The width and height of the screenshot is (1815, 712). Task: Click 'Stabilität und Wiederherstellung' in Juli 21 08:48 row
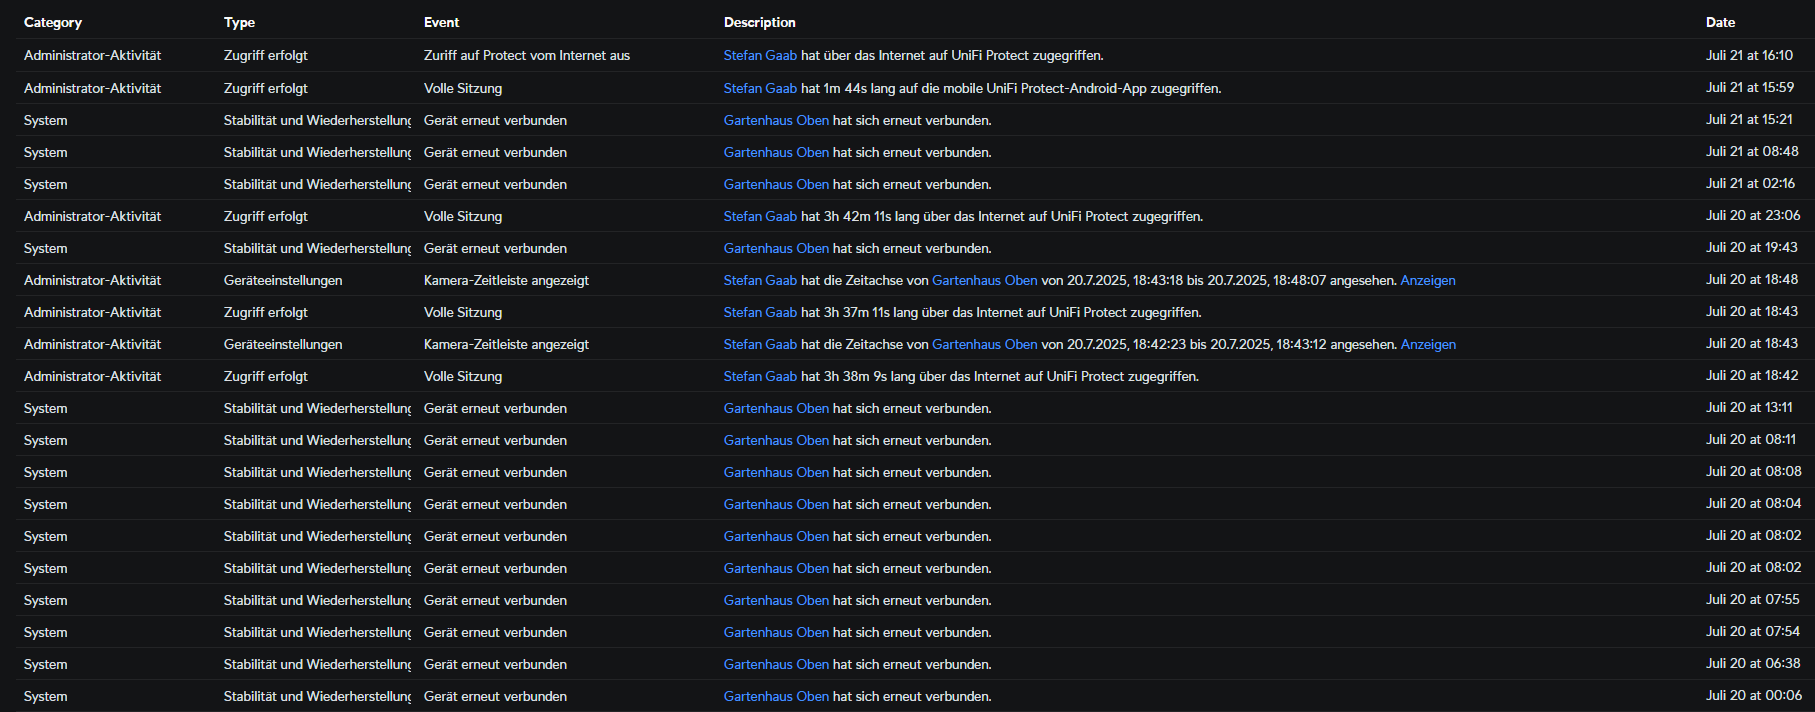point(318,152)
